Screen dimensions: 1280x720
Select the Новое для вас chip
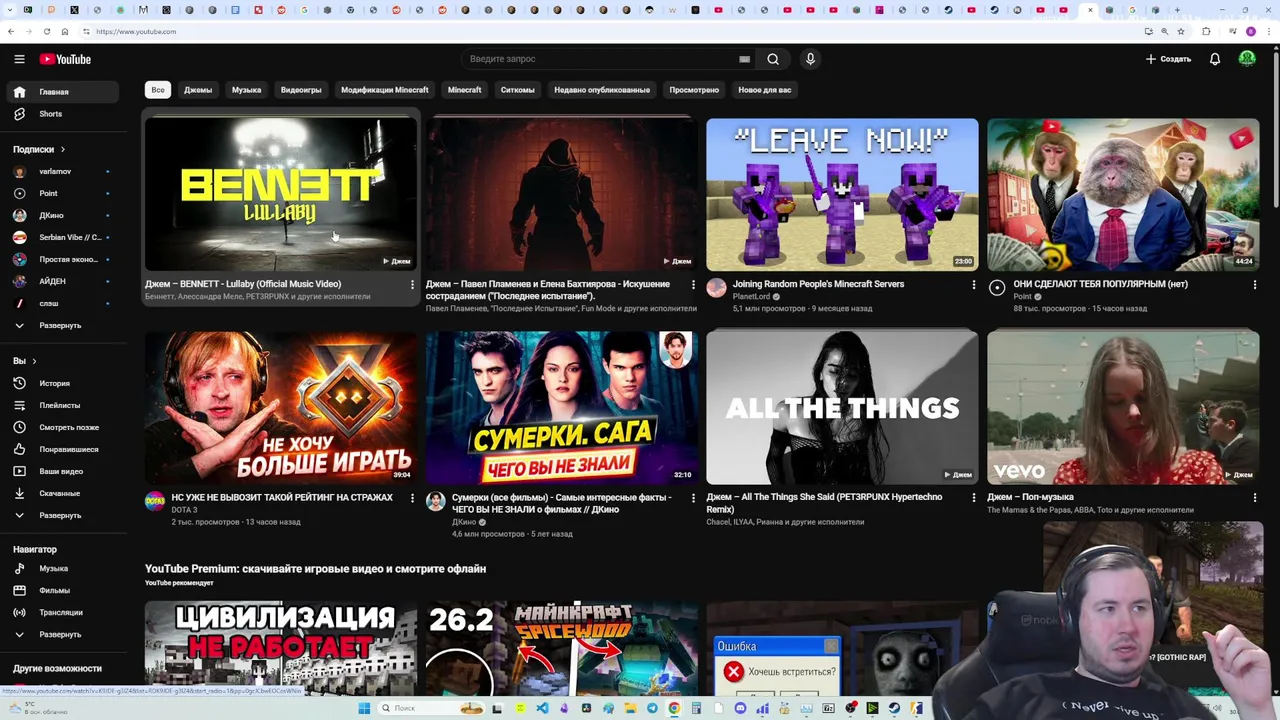tap(764, 90)
